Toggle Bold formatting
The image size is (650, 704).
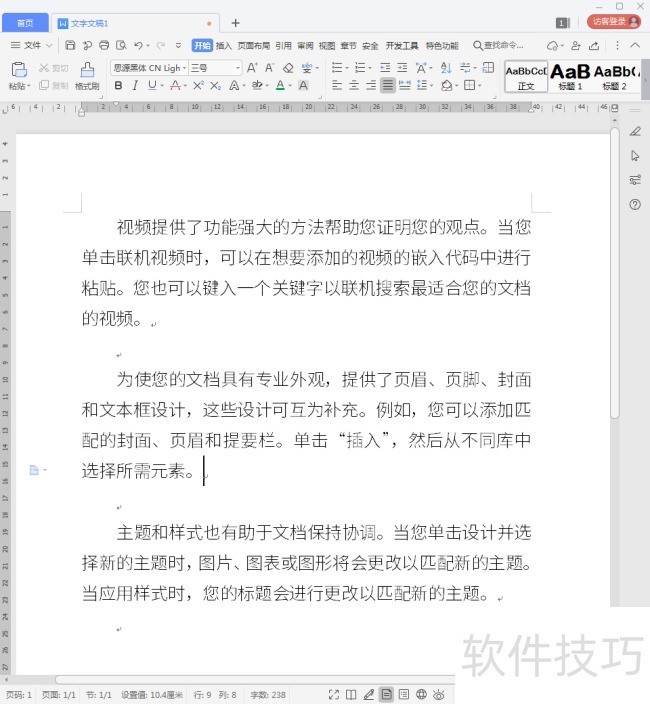pyautogui.click(x=118, y=85)
